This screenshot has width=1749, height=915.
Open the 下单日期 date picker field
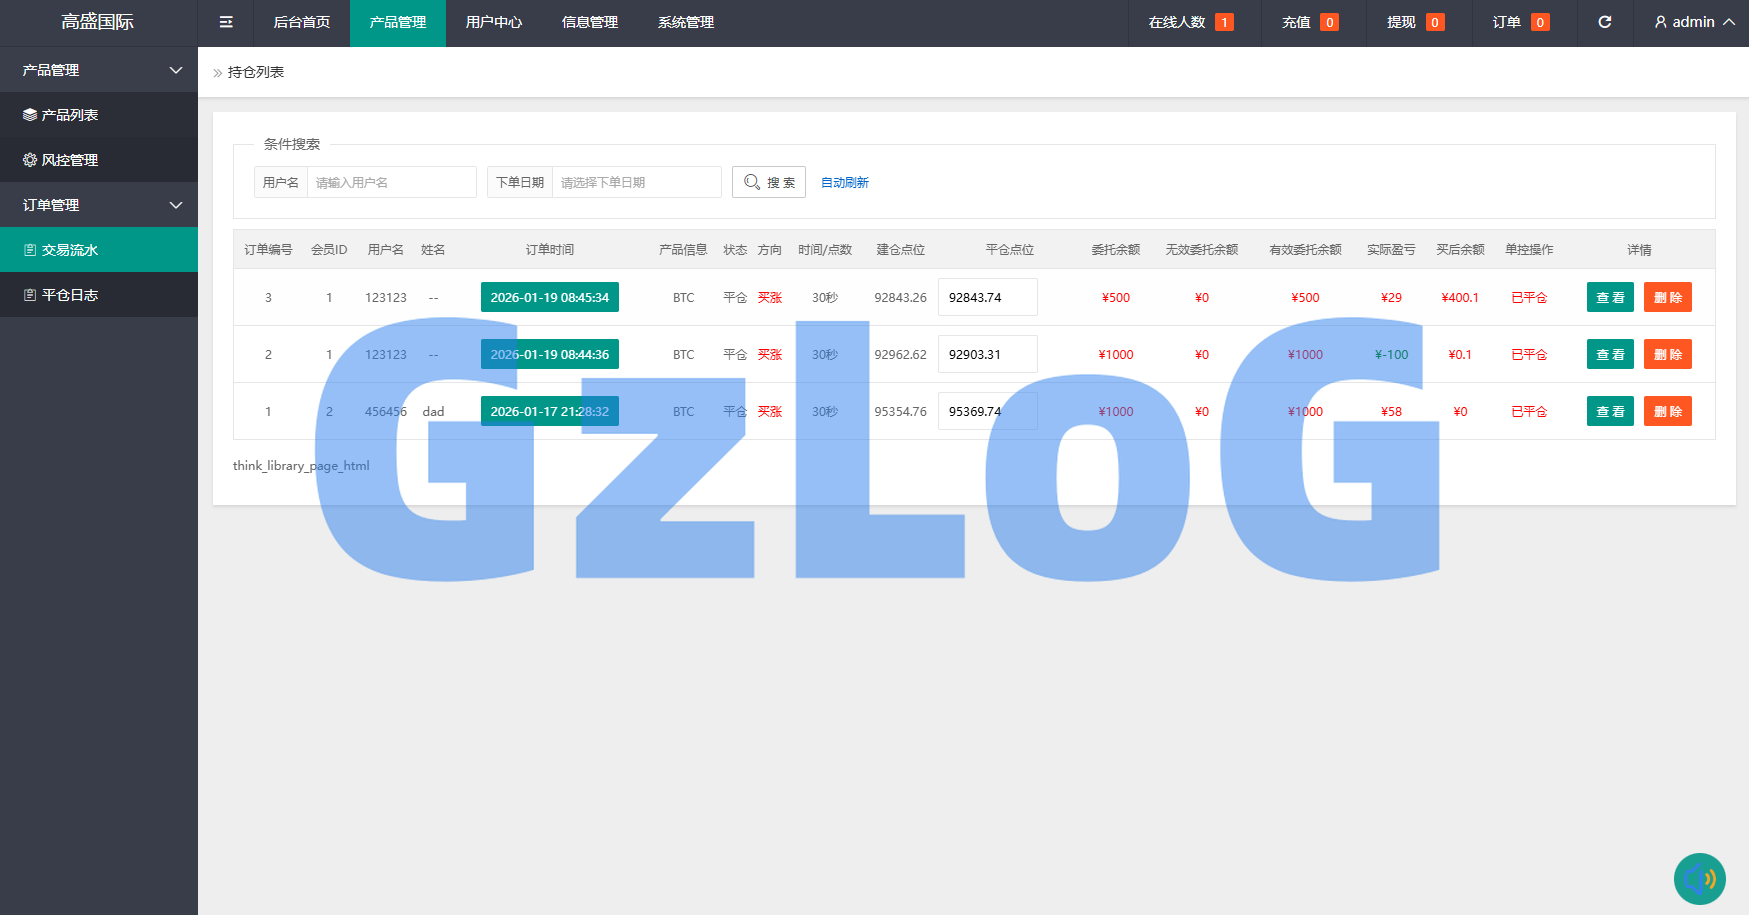(636, 182)
